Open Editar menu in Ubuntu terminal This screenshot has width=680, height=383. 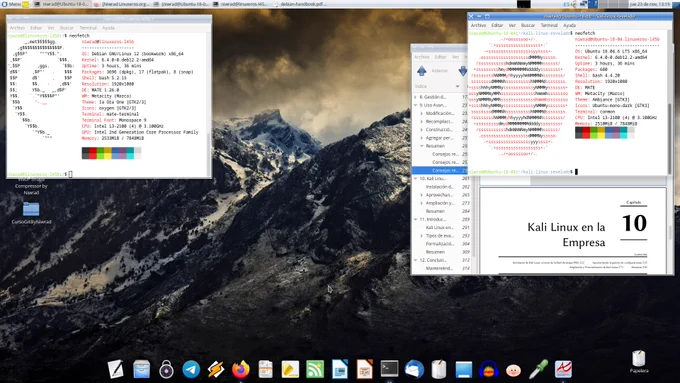[x=497, y=26]
